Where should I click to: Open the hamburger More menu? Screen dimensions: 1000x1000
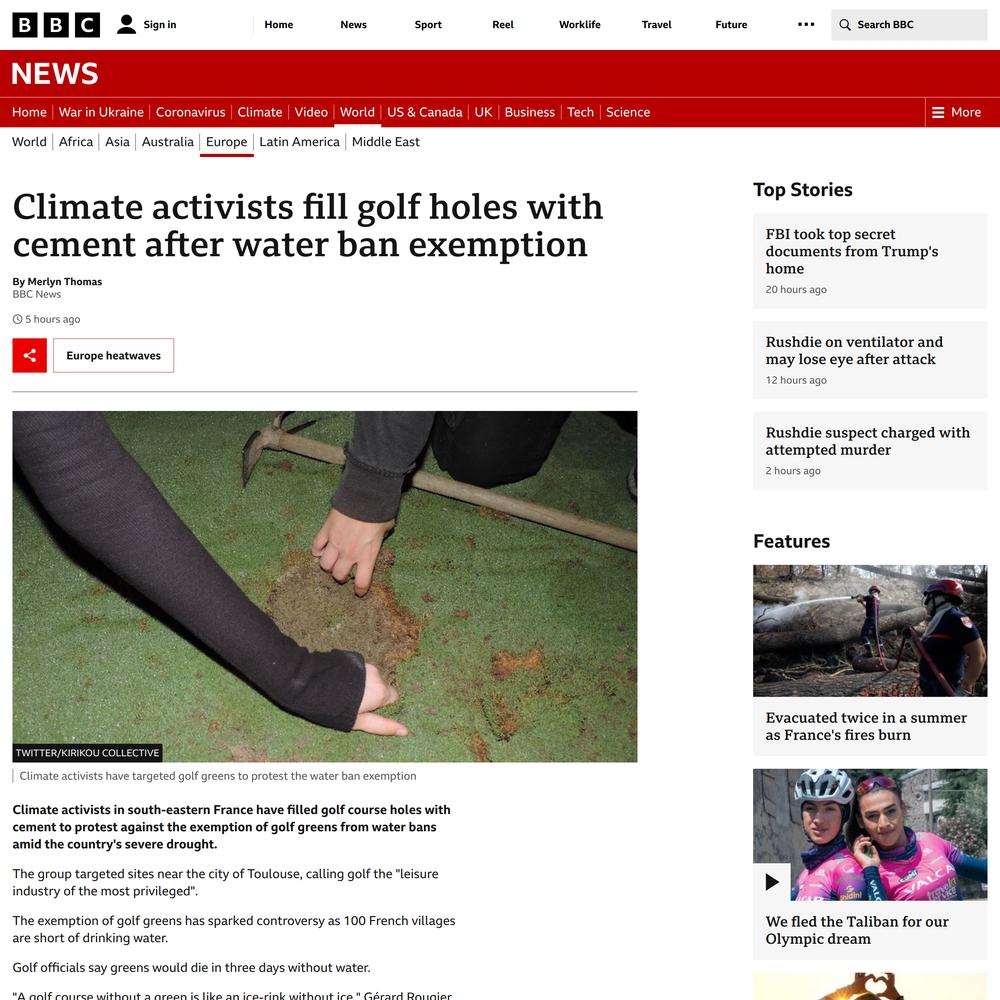[x=956, y=112]
